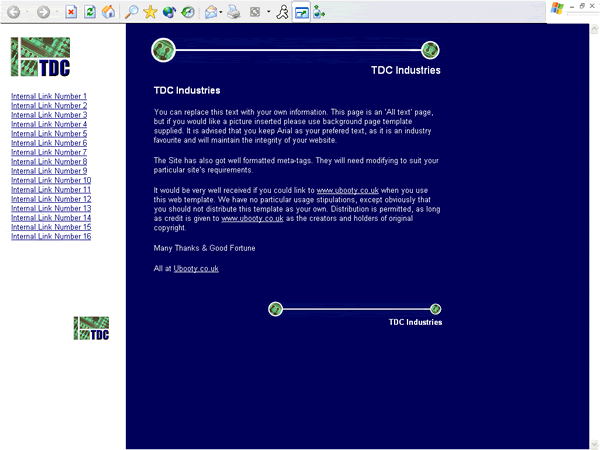The height and width of the screenshot is (450, 600).
Task: Go to the Home page
Action: 108,12
